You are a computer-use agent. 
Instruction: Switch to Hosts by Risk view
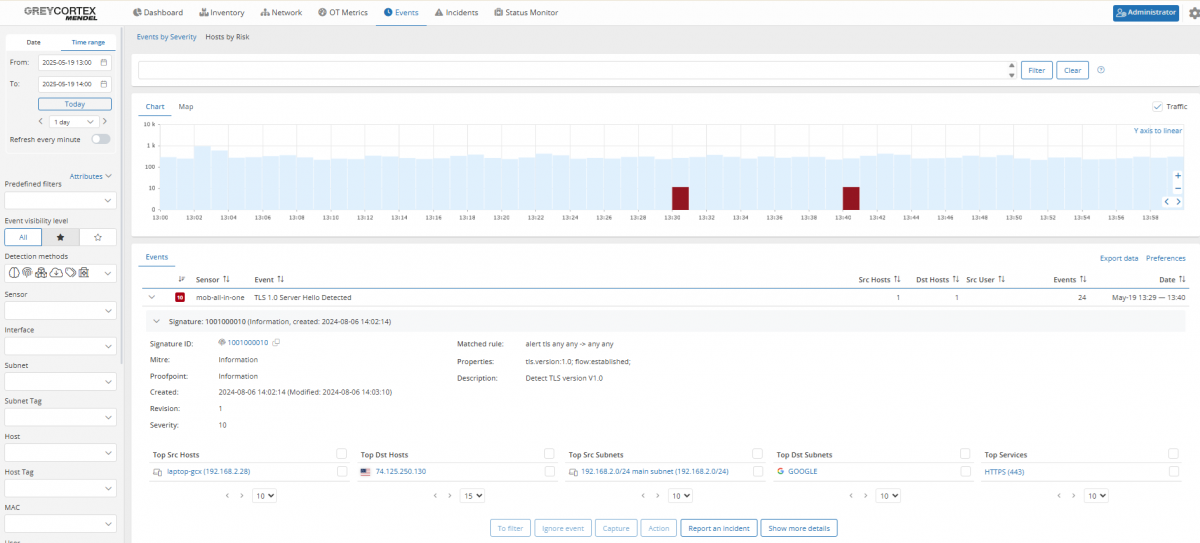coord(227,36)
